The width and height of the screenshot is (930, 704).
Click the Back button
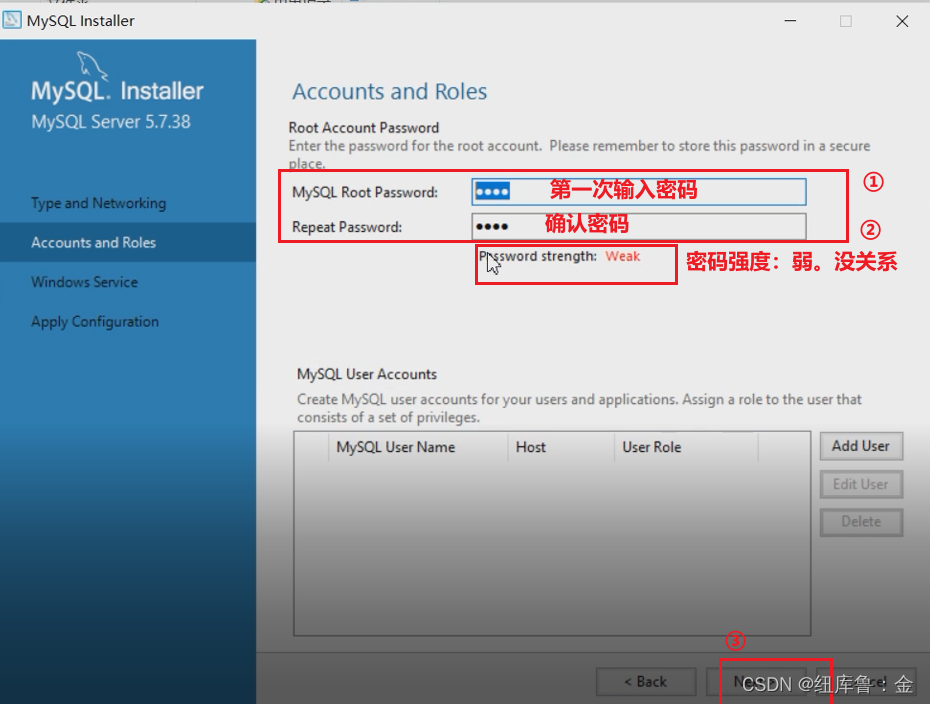646,682
